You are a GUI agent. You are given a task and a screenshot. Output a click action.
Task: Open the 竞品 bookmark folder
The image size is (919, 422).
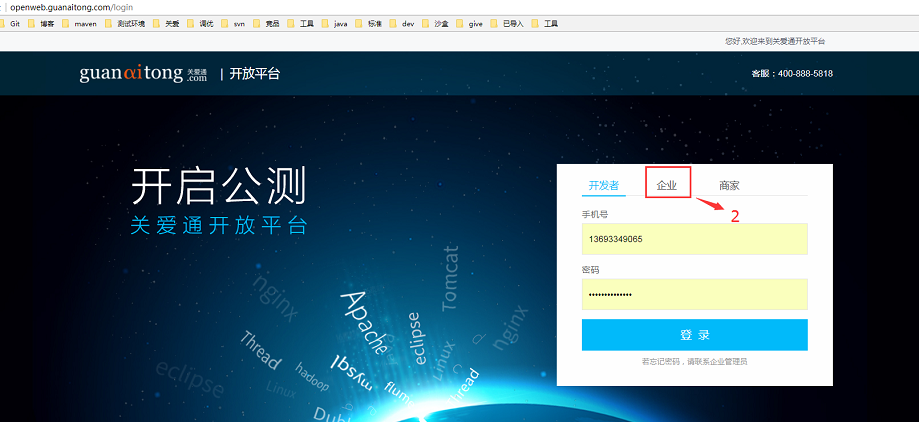click(x=267, y=24)
